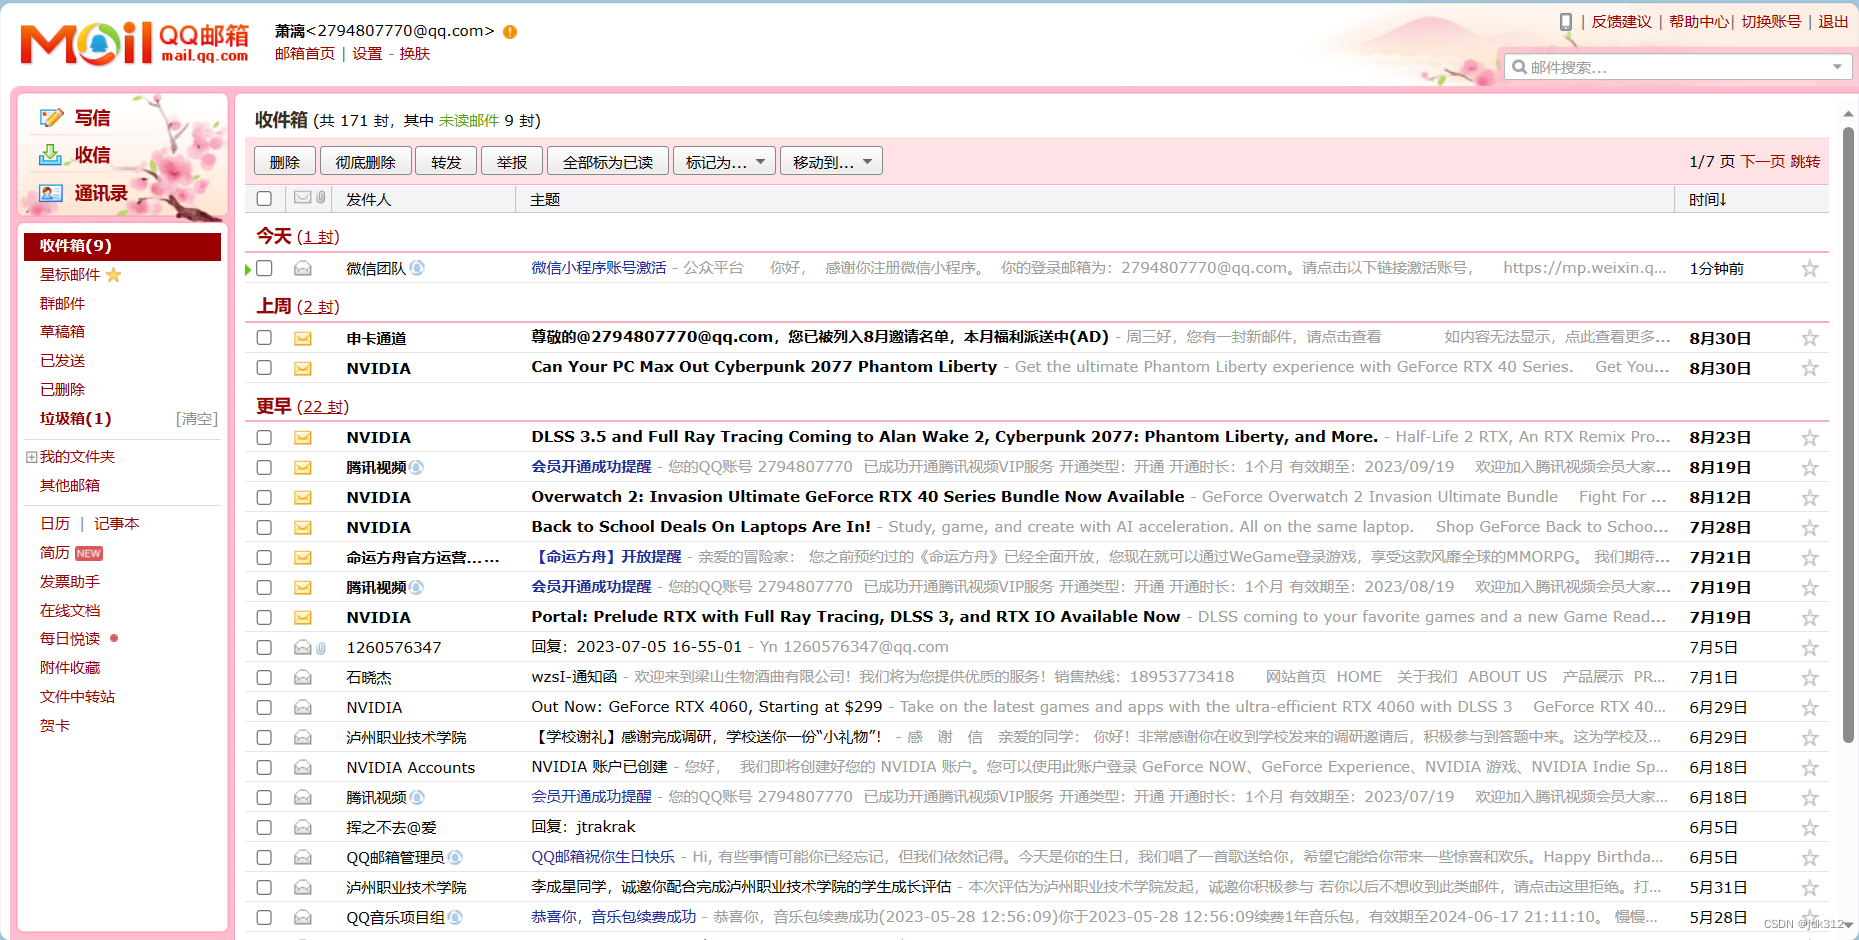
Task: Expand the 我的文件夹 tree node
Action: (x=31, y=457)
